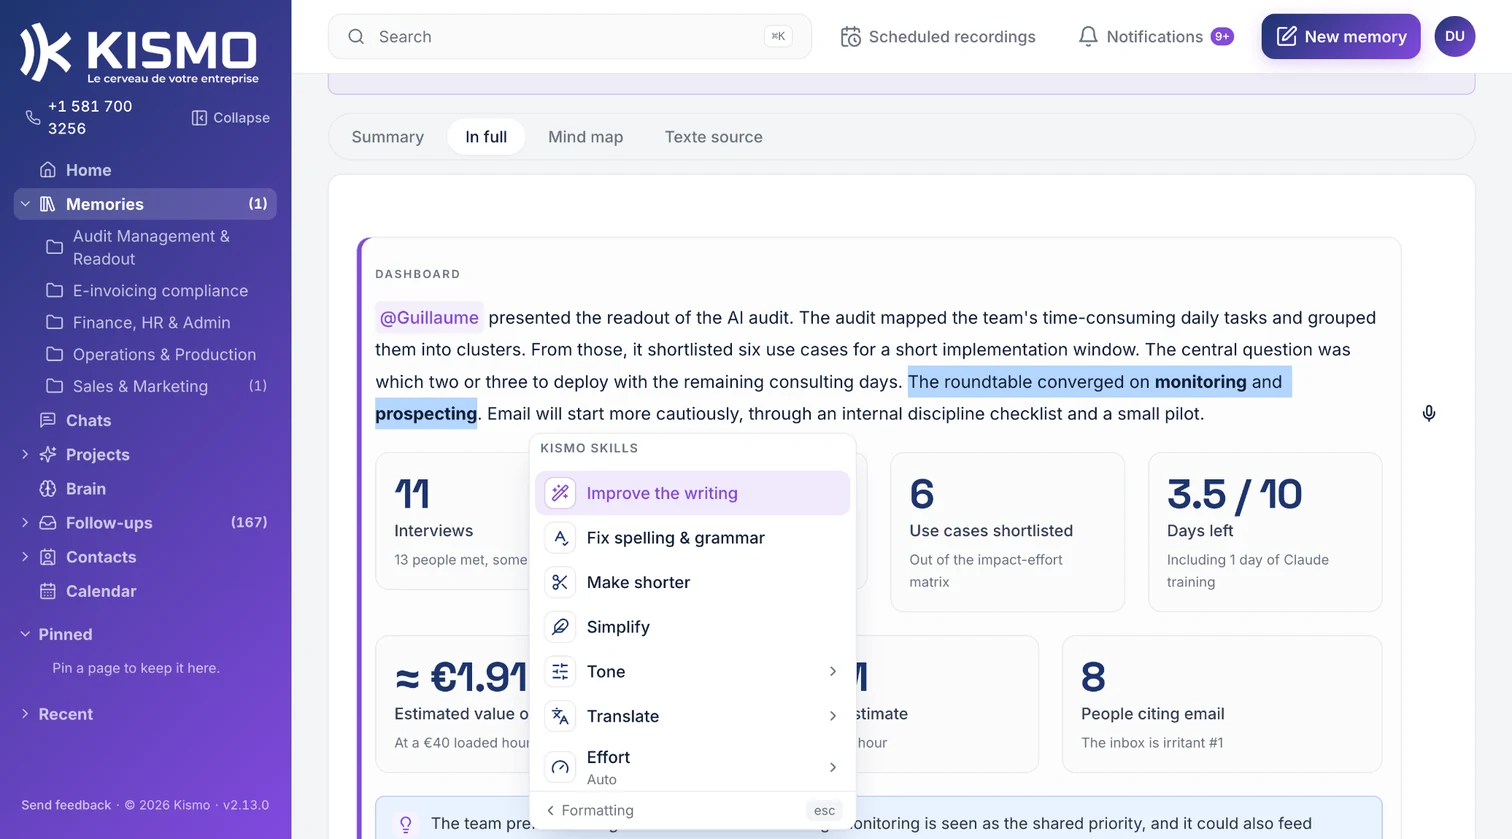Click the Scheduled recordings calendar icon

pos(850,37)
